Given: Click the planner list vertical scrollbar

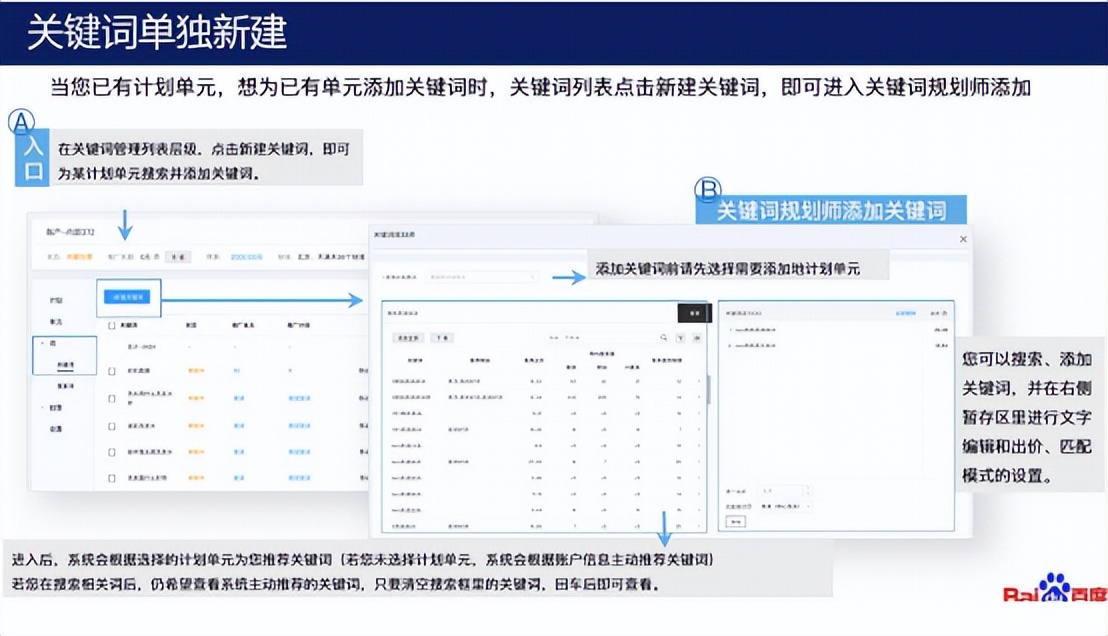Looking at the screenshot, I should click(708, 389).
